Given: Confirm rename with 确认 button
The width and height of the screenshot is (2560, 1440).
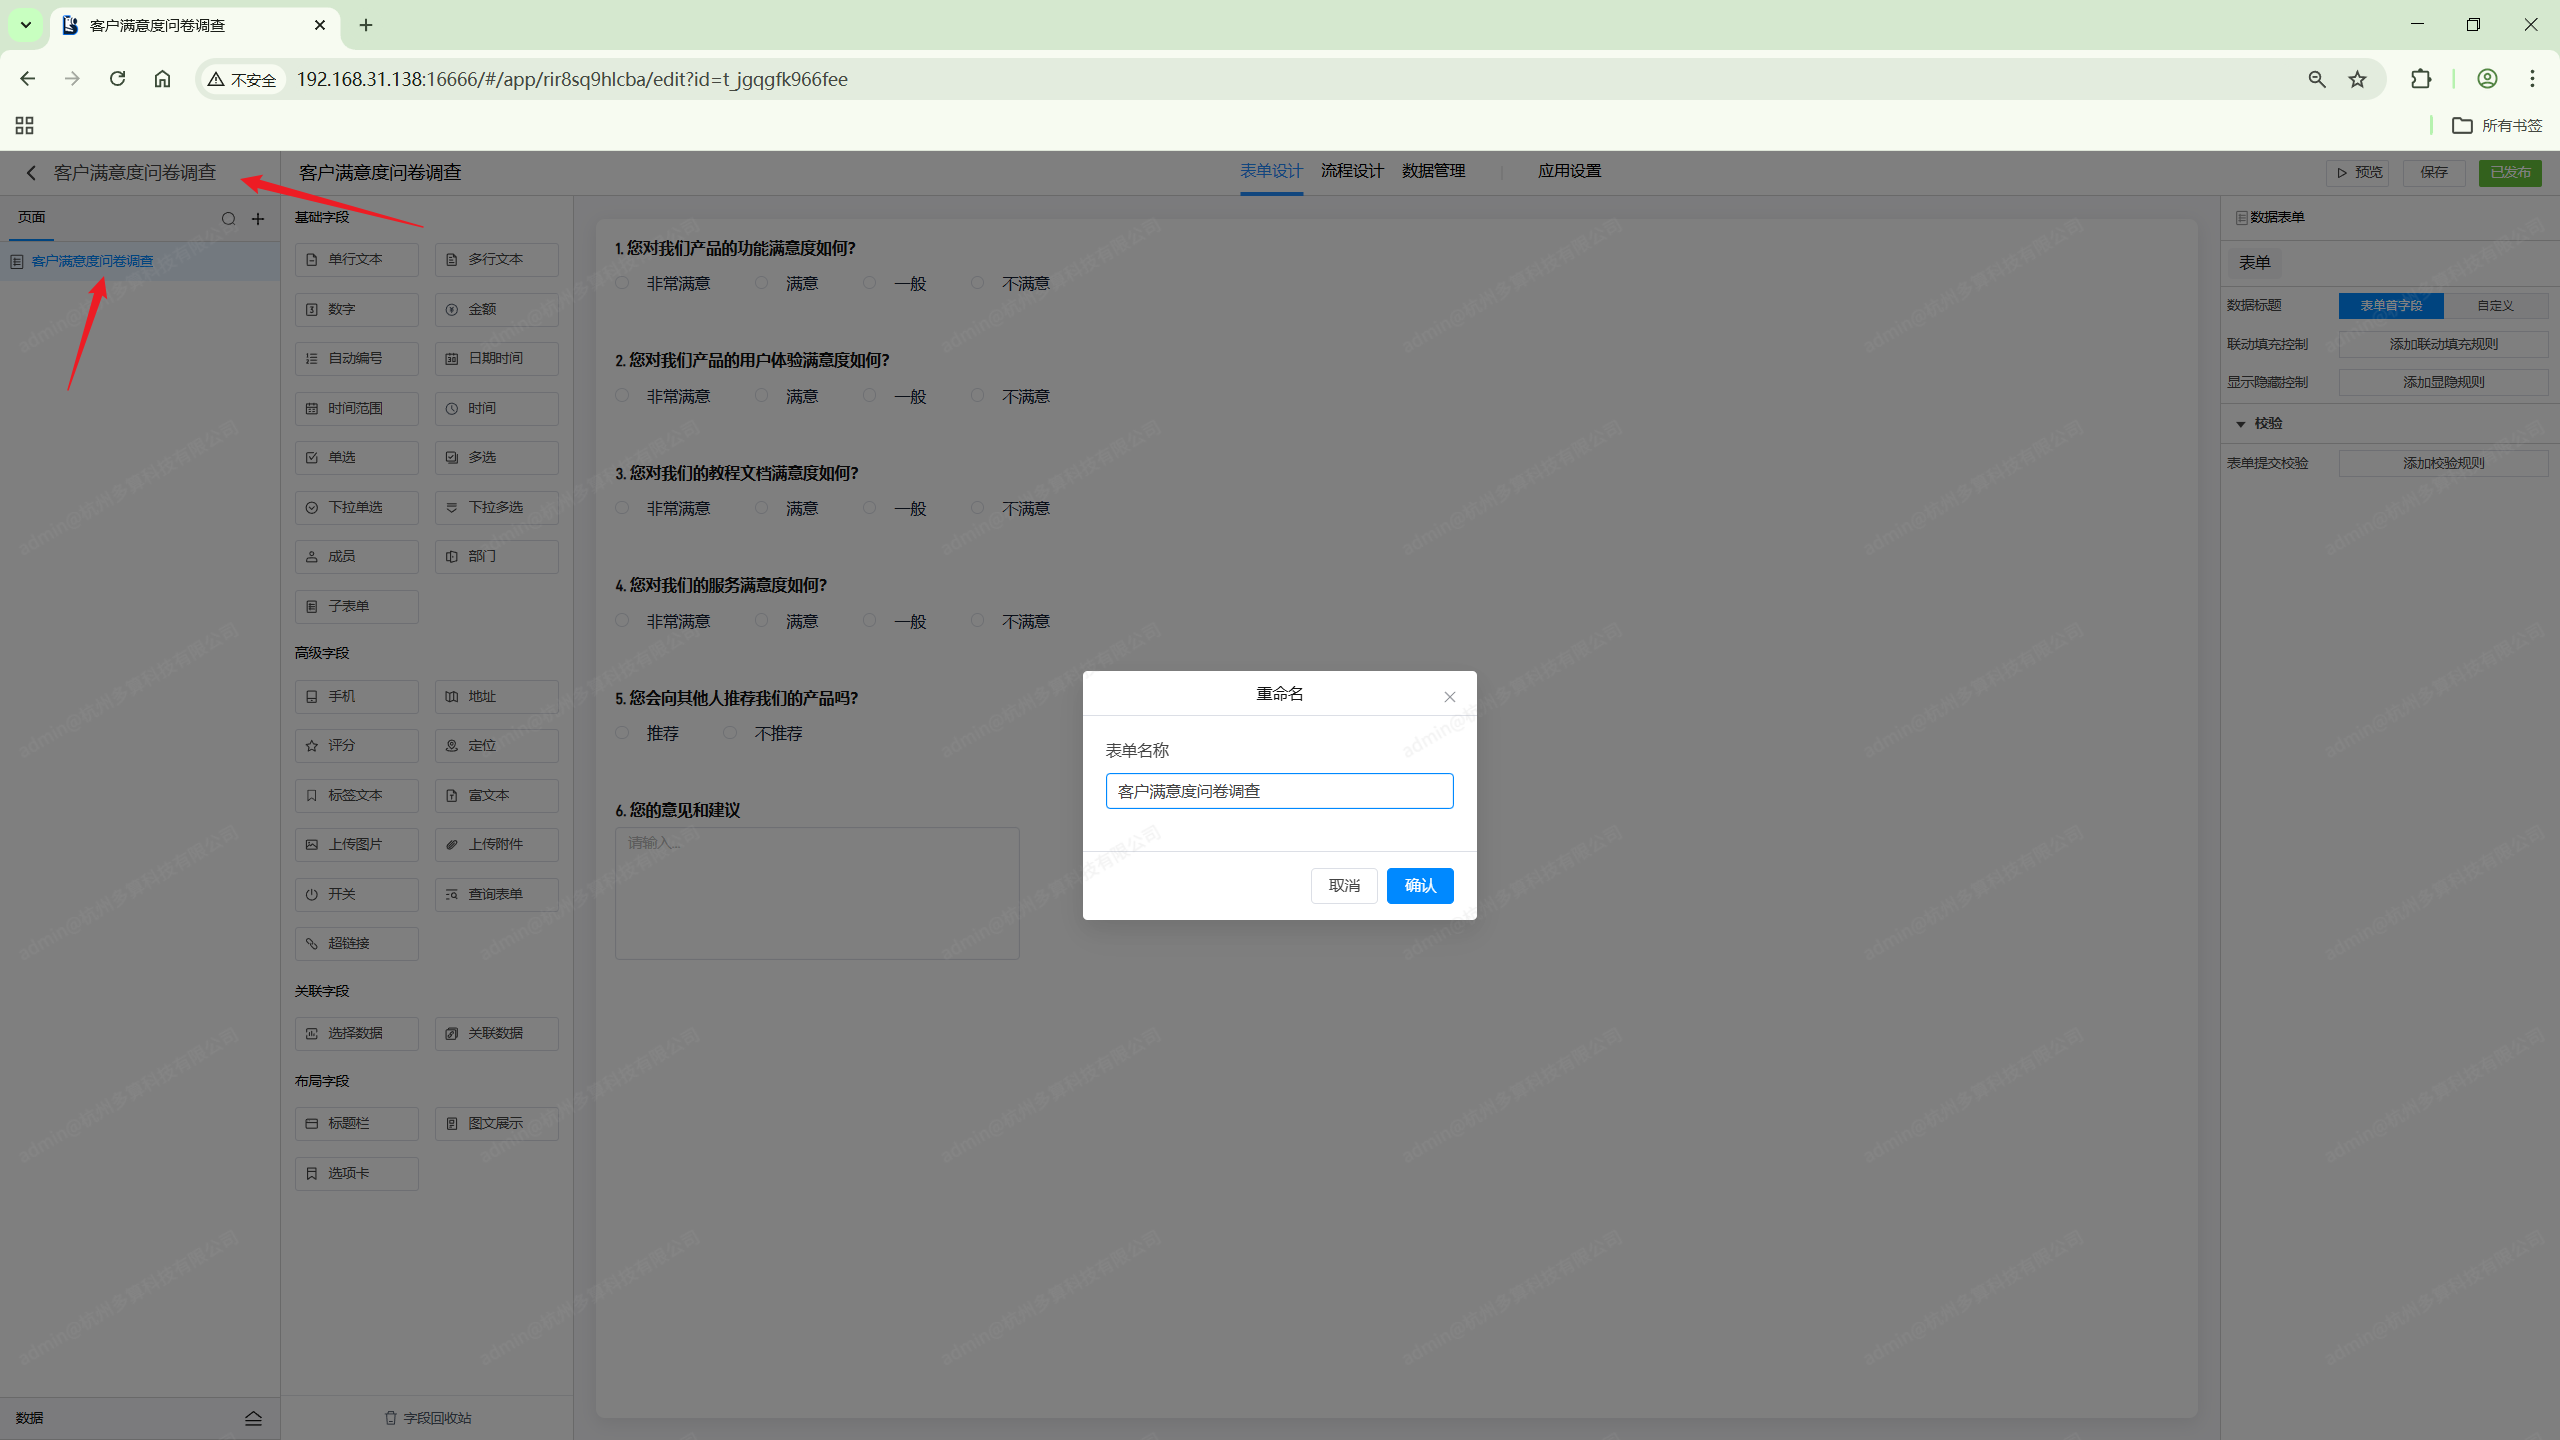Looking at the screenshot, I should (1419, 885).
